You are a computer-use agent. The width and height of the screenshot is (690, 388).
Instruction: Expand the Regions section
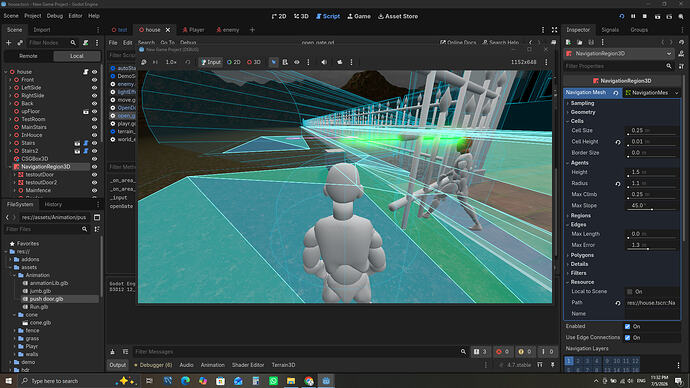click(x=580, y=216)
